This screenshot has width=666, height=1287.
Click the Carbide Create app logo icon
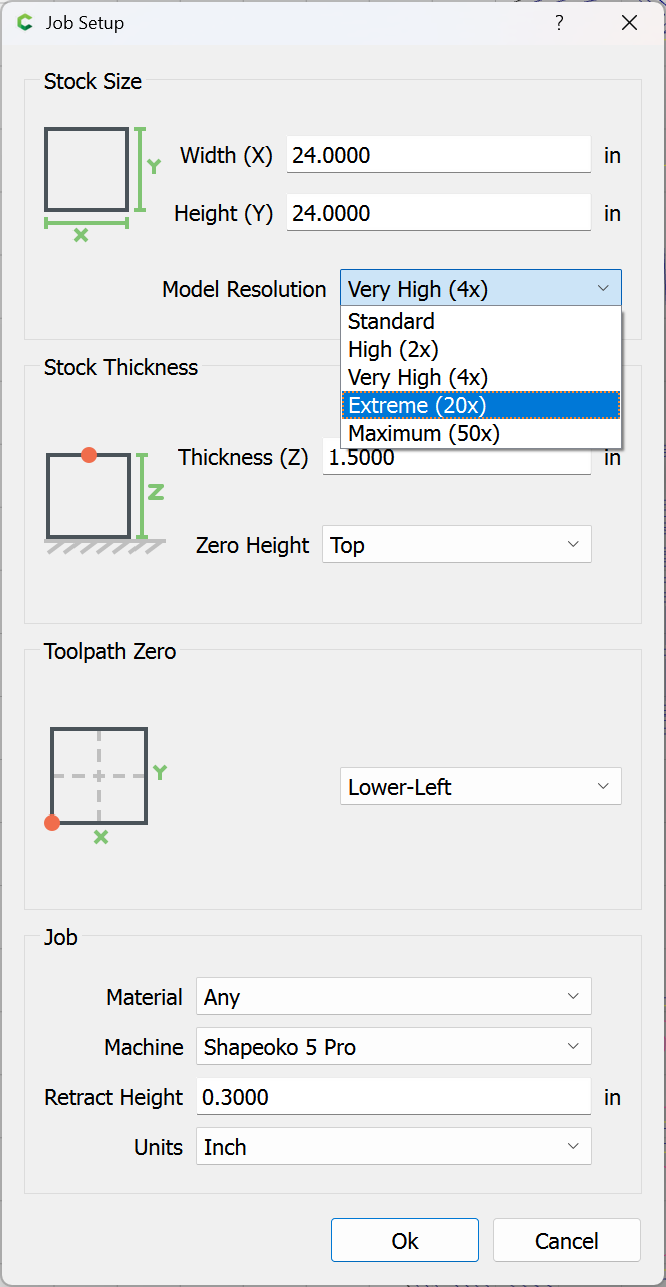click(25, 23)
